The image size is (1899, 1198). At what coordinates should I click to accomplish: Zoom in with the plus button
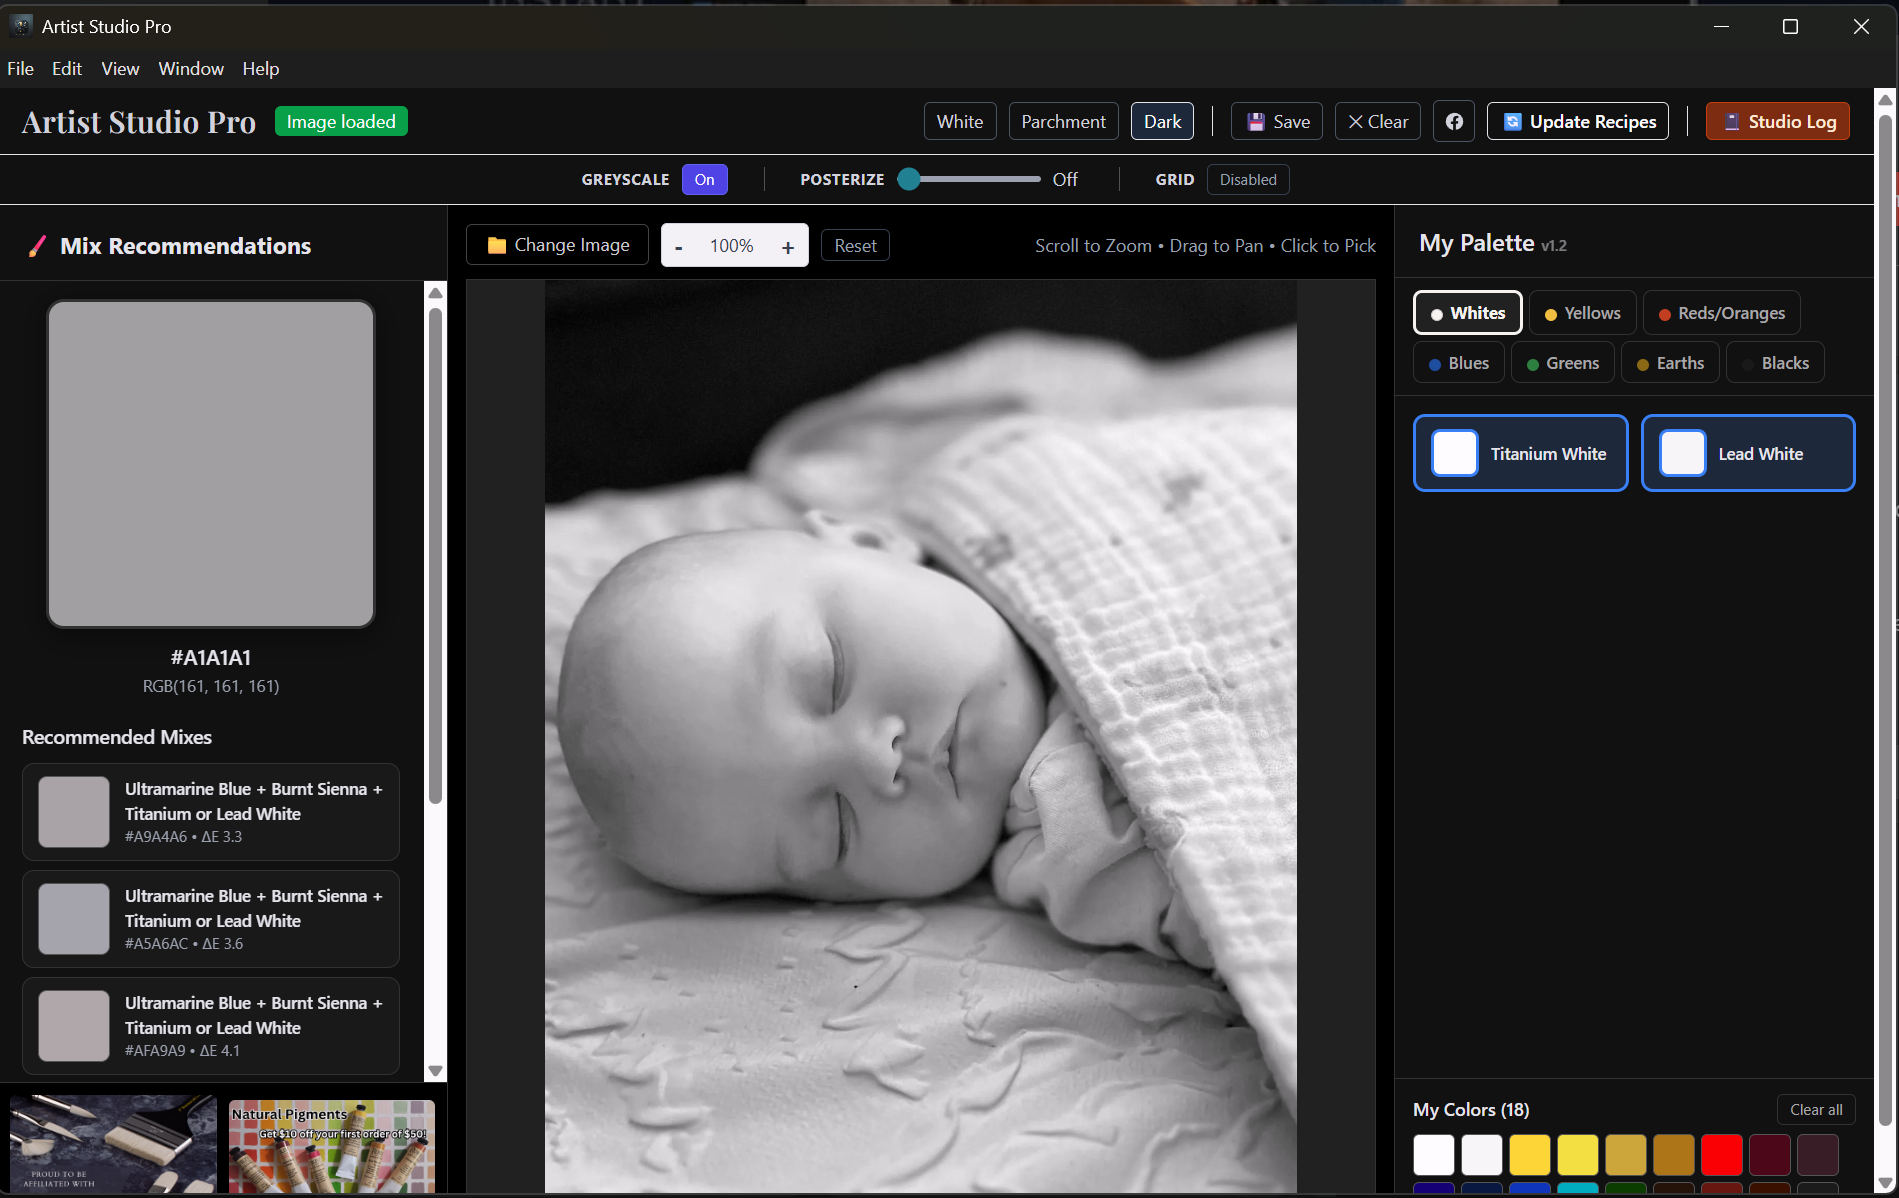(788, 247)
